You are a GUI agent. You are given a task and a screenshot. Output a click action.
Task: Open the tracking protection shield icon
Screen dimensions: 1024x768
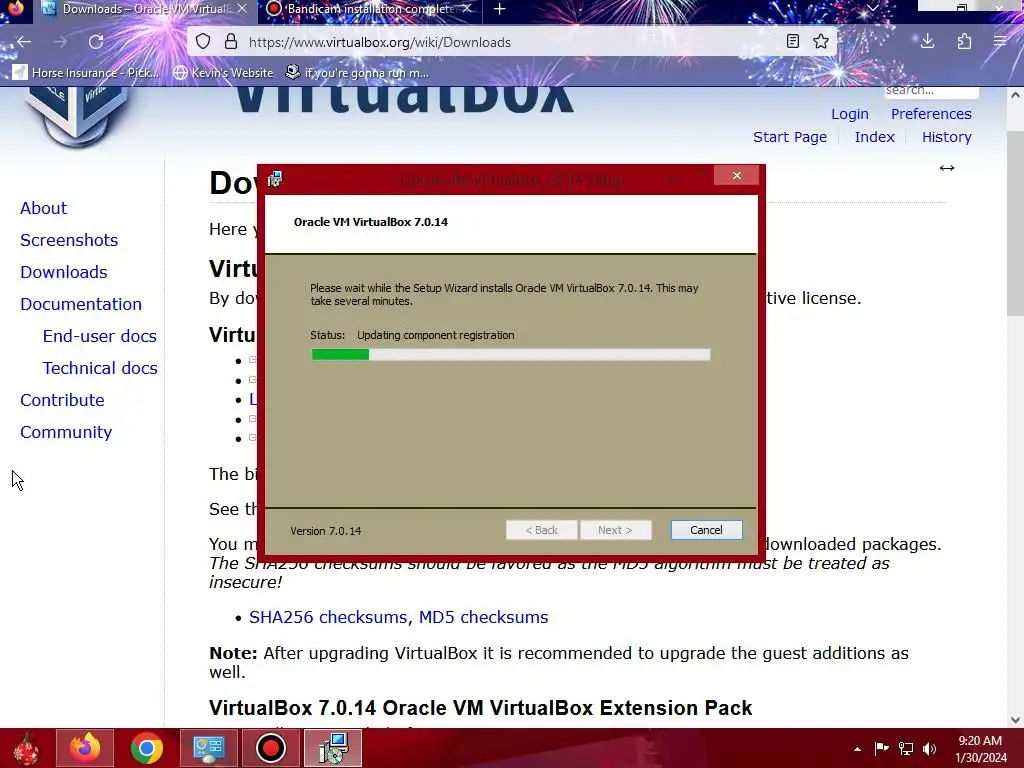coord(203,42)
